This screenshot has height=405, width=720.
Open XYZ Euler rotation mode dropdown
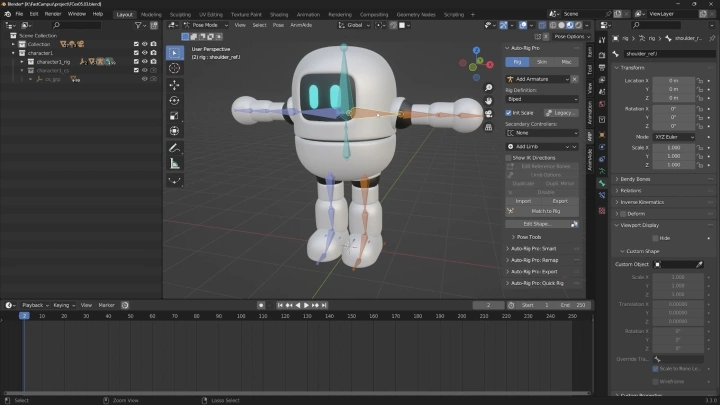[x=674, y=137]
